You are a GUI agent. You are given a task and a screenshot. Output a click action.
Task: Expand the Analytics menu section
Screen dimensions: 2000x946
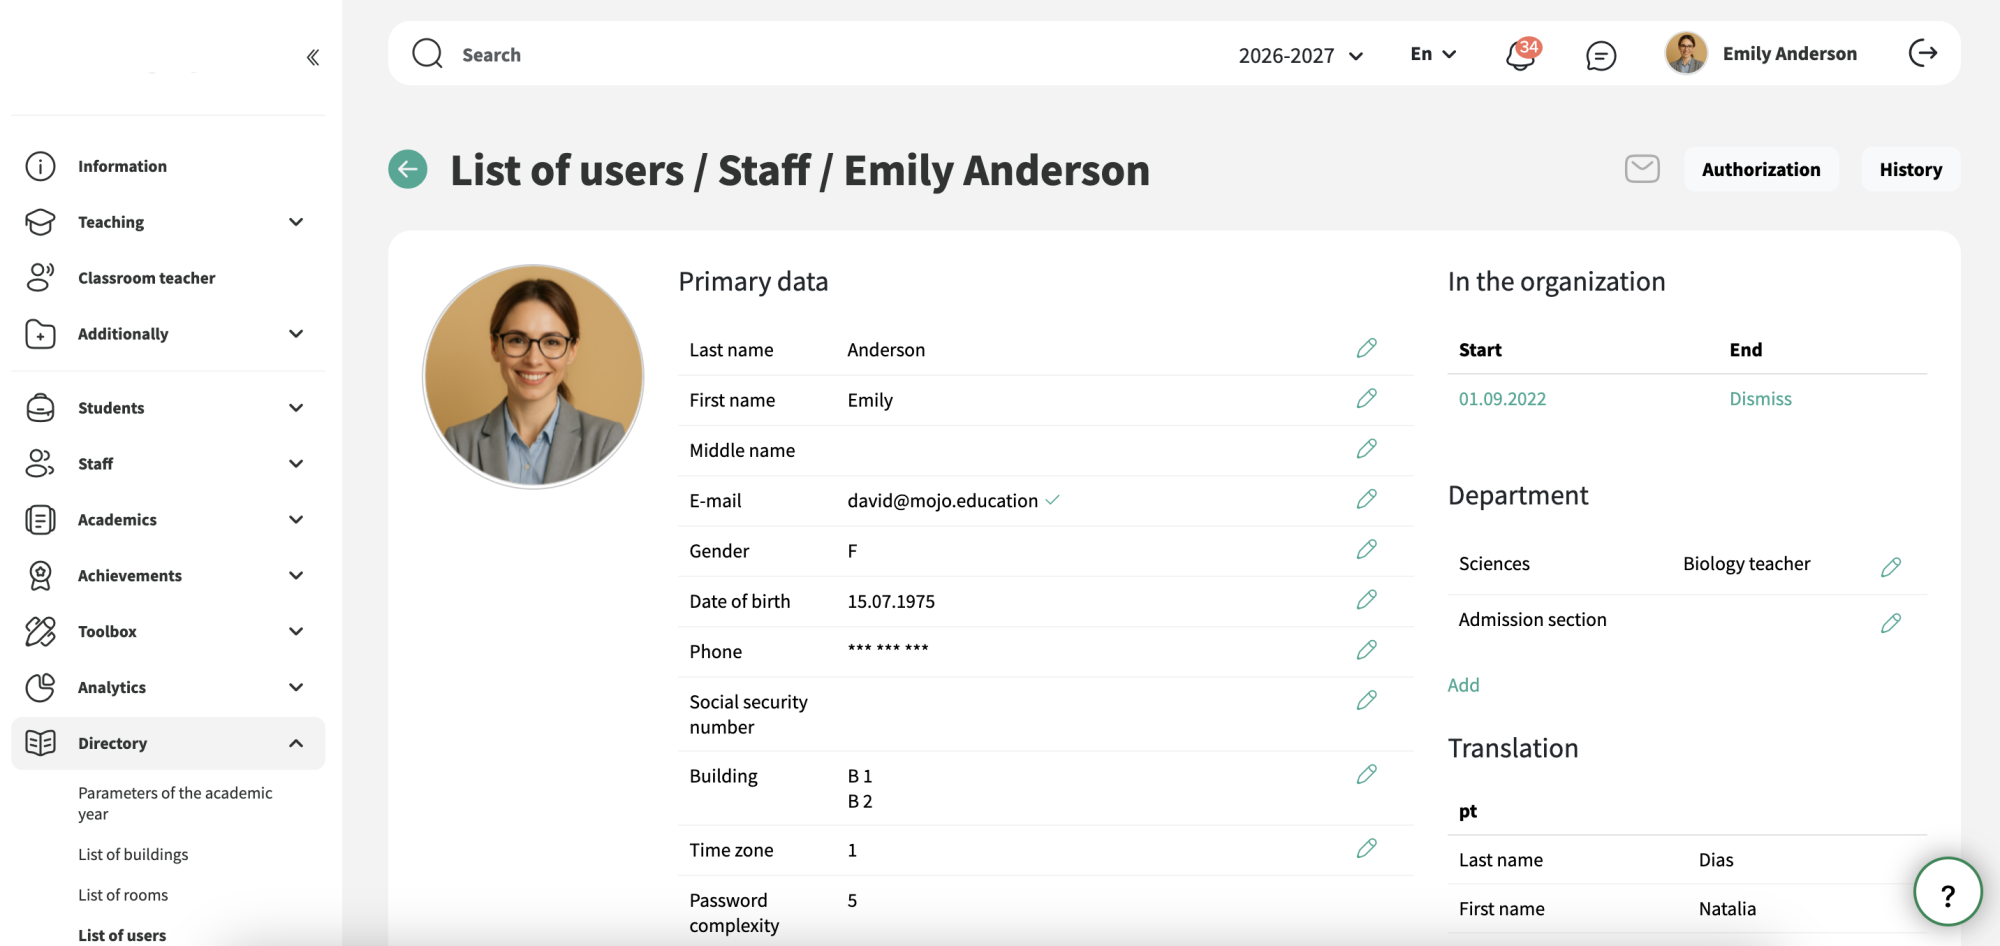(x=168, y=687)
